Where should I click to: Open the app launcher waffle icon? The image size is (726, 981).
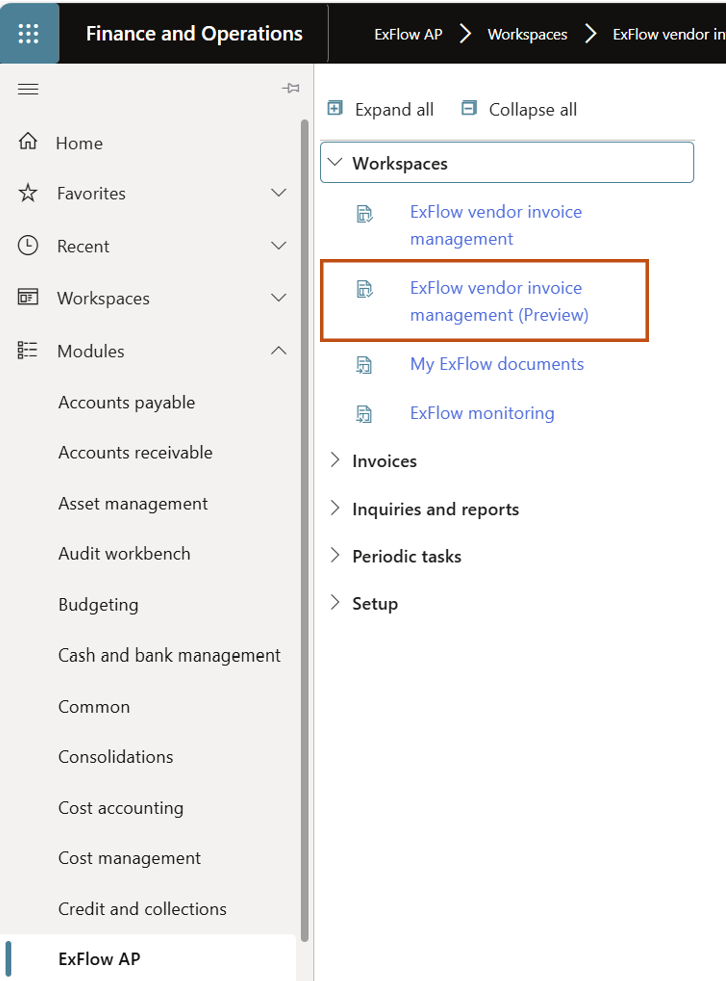coord(29,33)
